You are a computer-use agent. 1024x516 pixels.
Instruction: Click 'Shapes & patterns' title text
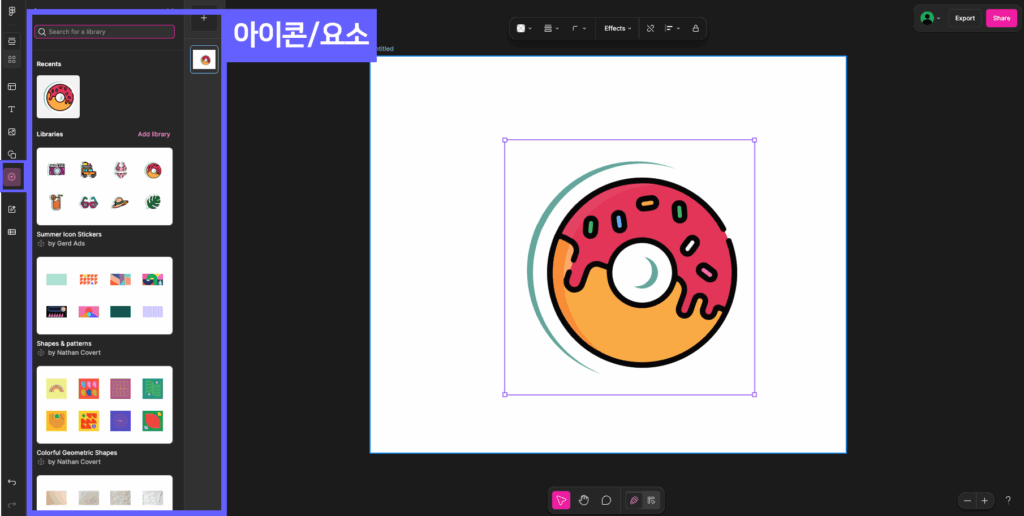(x=64, y=343)
